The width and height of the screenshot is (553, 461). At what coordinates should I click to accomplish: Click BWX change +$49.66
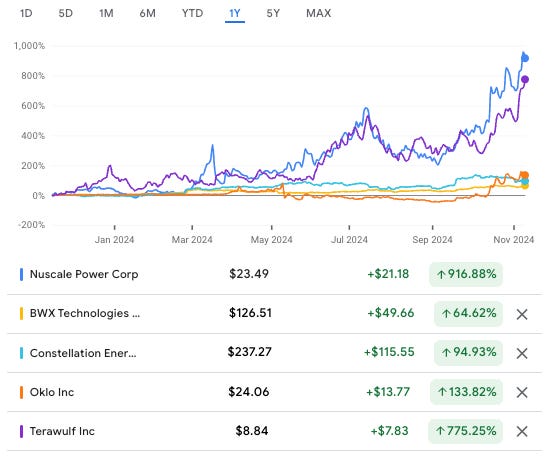coord(391,313)
